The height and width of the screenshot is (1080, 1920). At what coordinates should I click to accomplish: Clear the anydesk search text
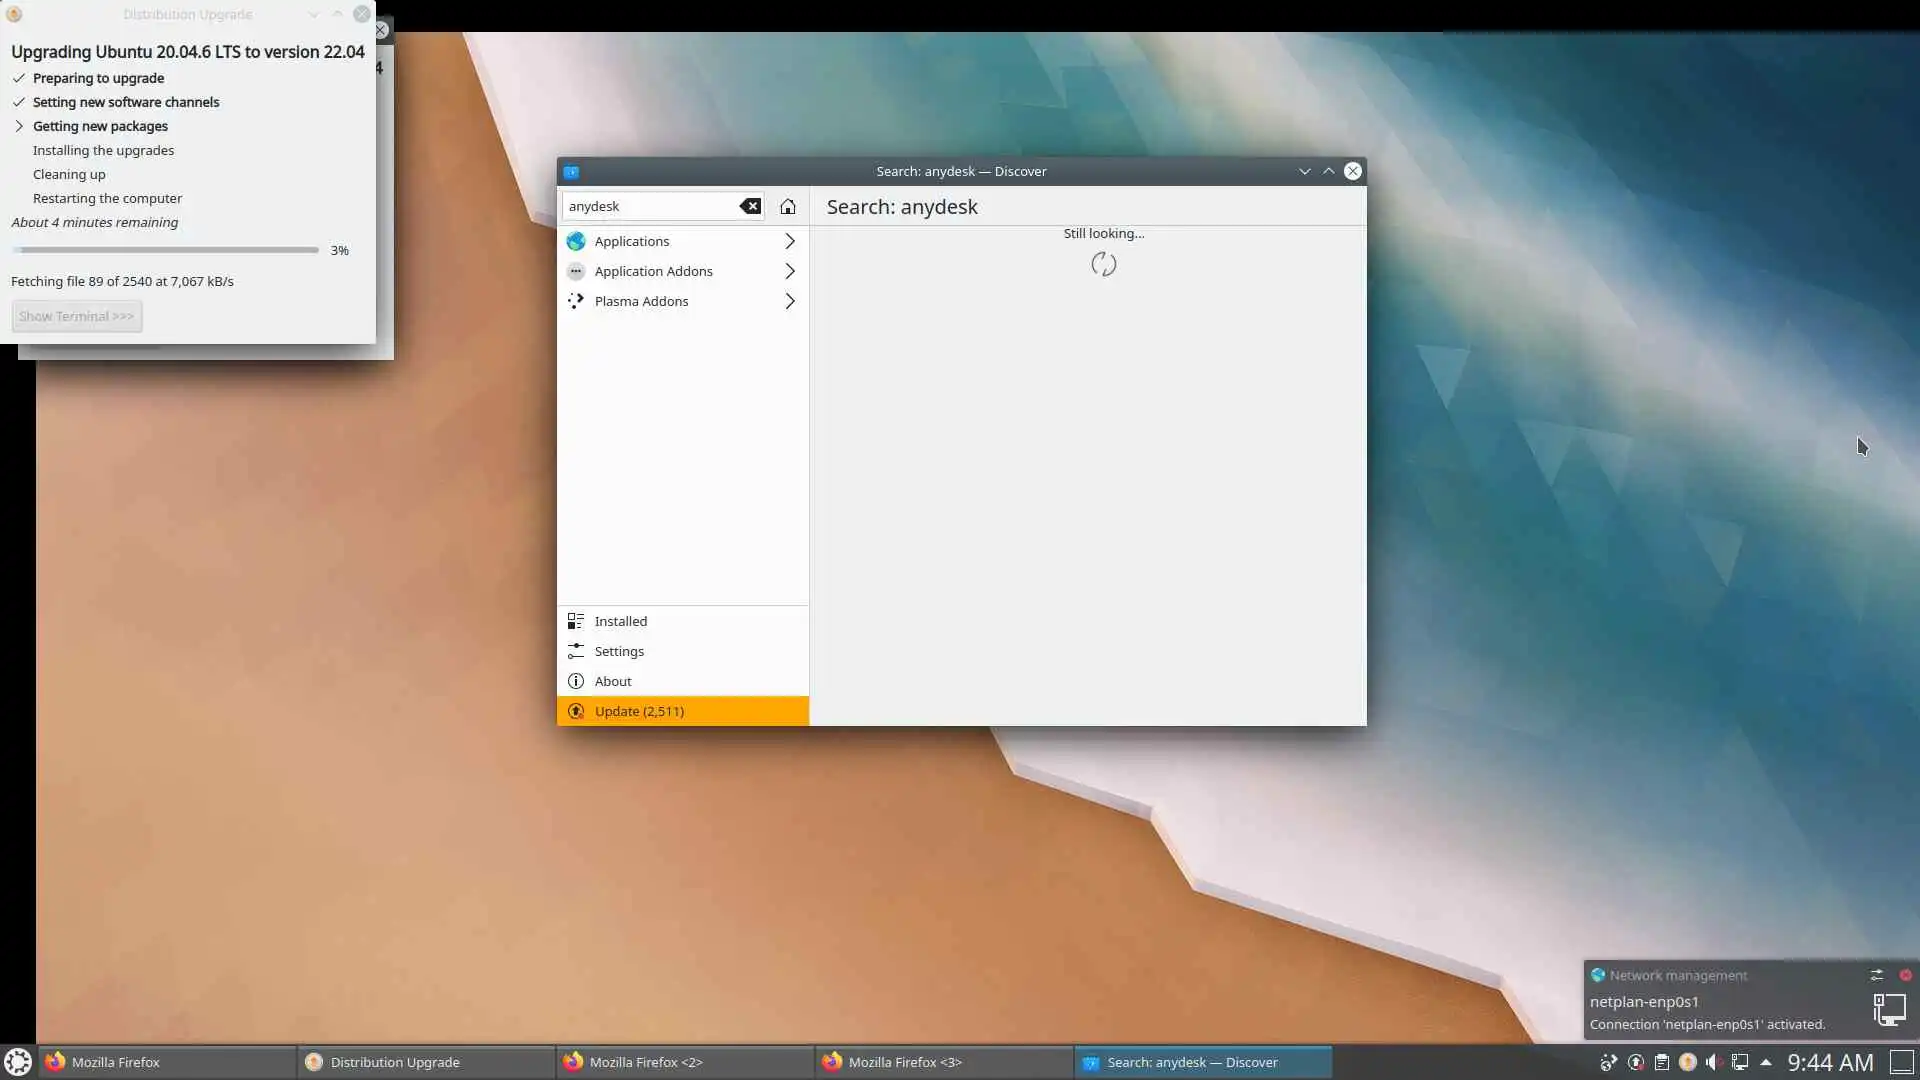coord(750,206)
